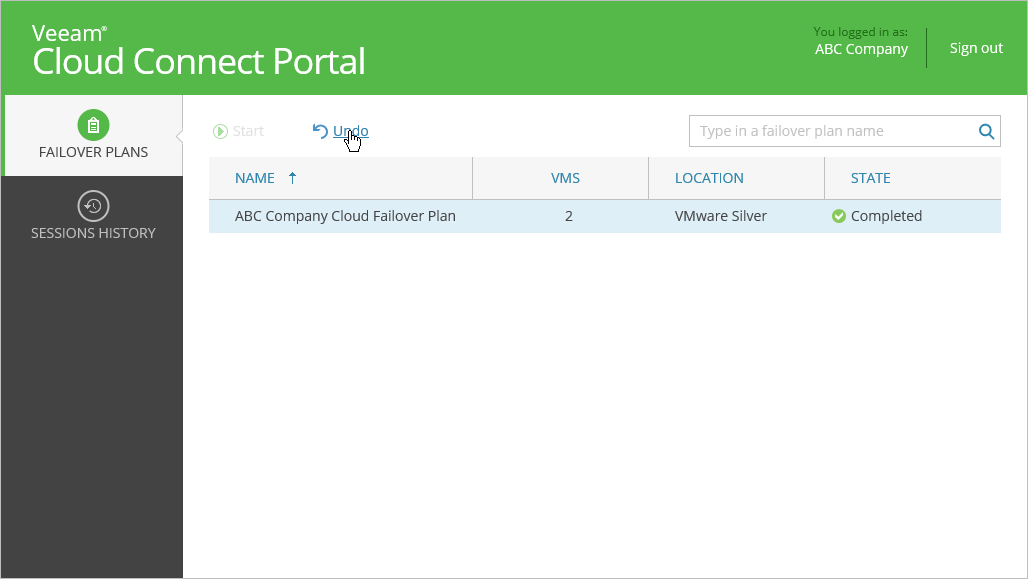Click the Failover Plans clipboard icon
The width and height of the screenshot is (1028, 579).
pyautogui.click(x=93, y=125)
